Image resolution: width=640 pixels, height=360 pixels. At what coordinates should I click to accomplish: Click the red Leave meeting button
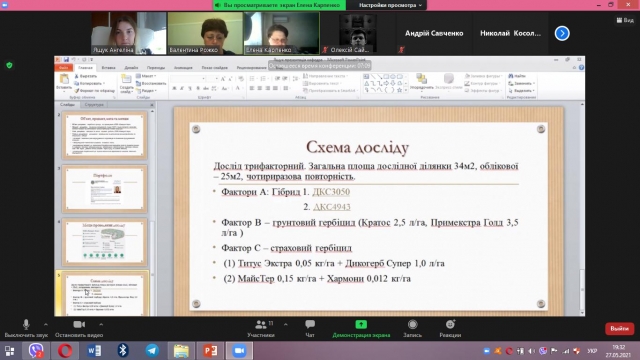point(619,328)
